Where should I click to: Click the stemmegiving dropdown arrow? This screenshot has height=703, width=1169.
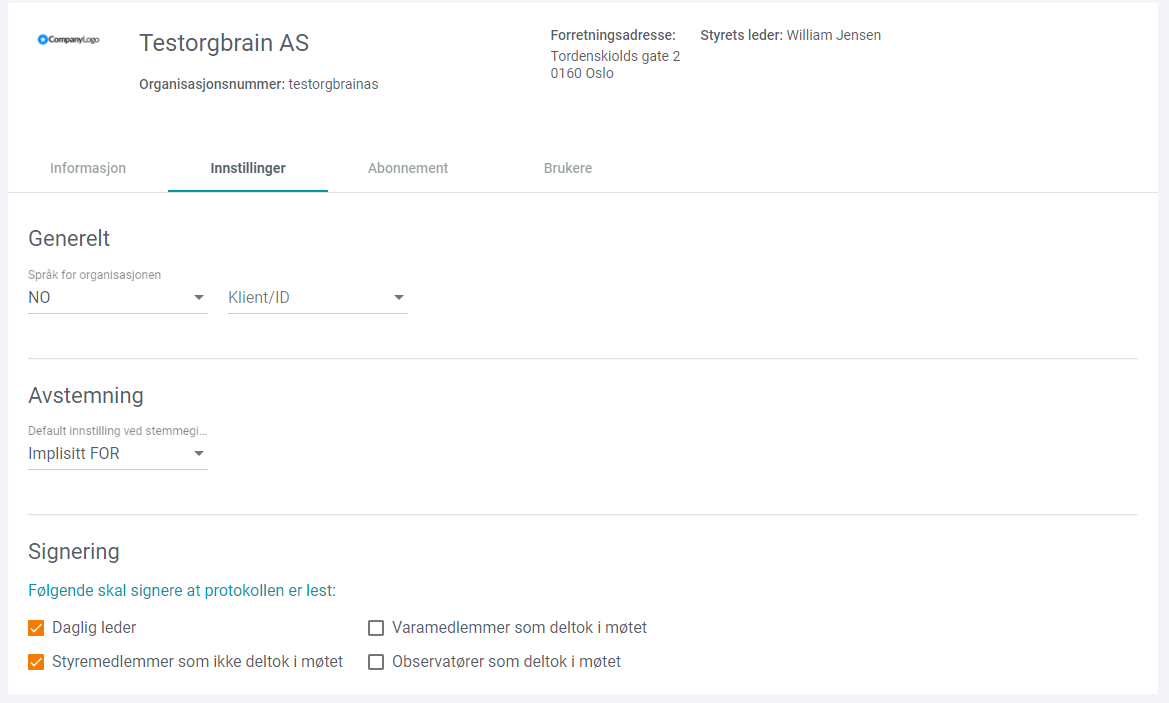(199, 453)
